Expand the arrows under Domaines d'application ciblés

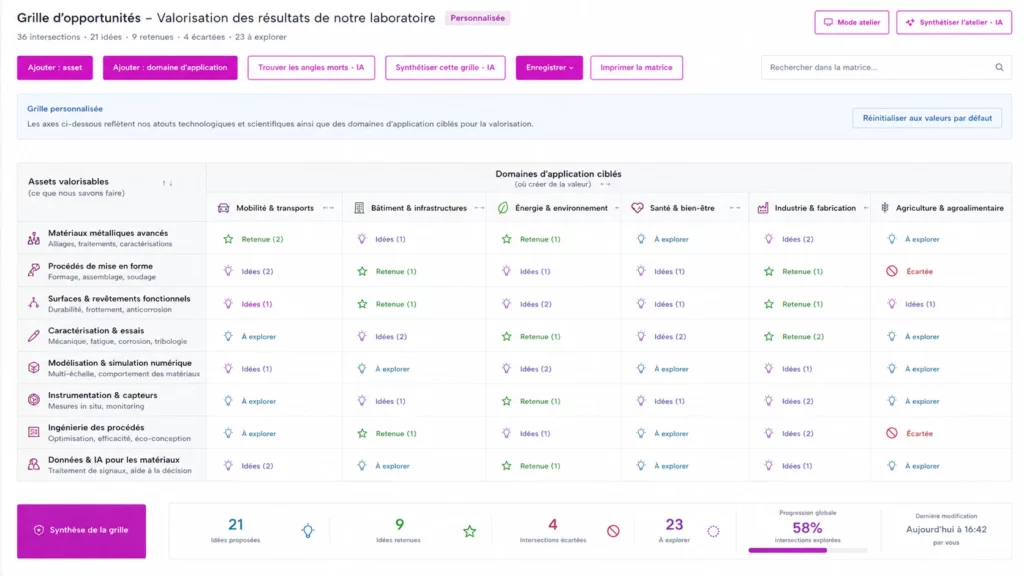click(605, 184)
